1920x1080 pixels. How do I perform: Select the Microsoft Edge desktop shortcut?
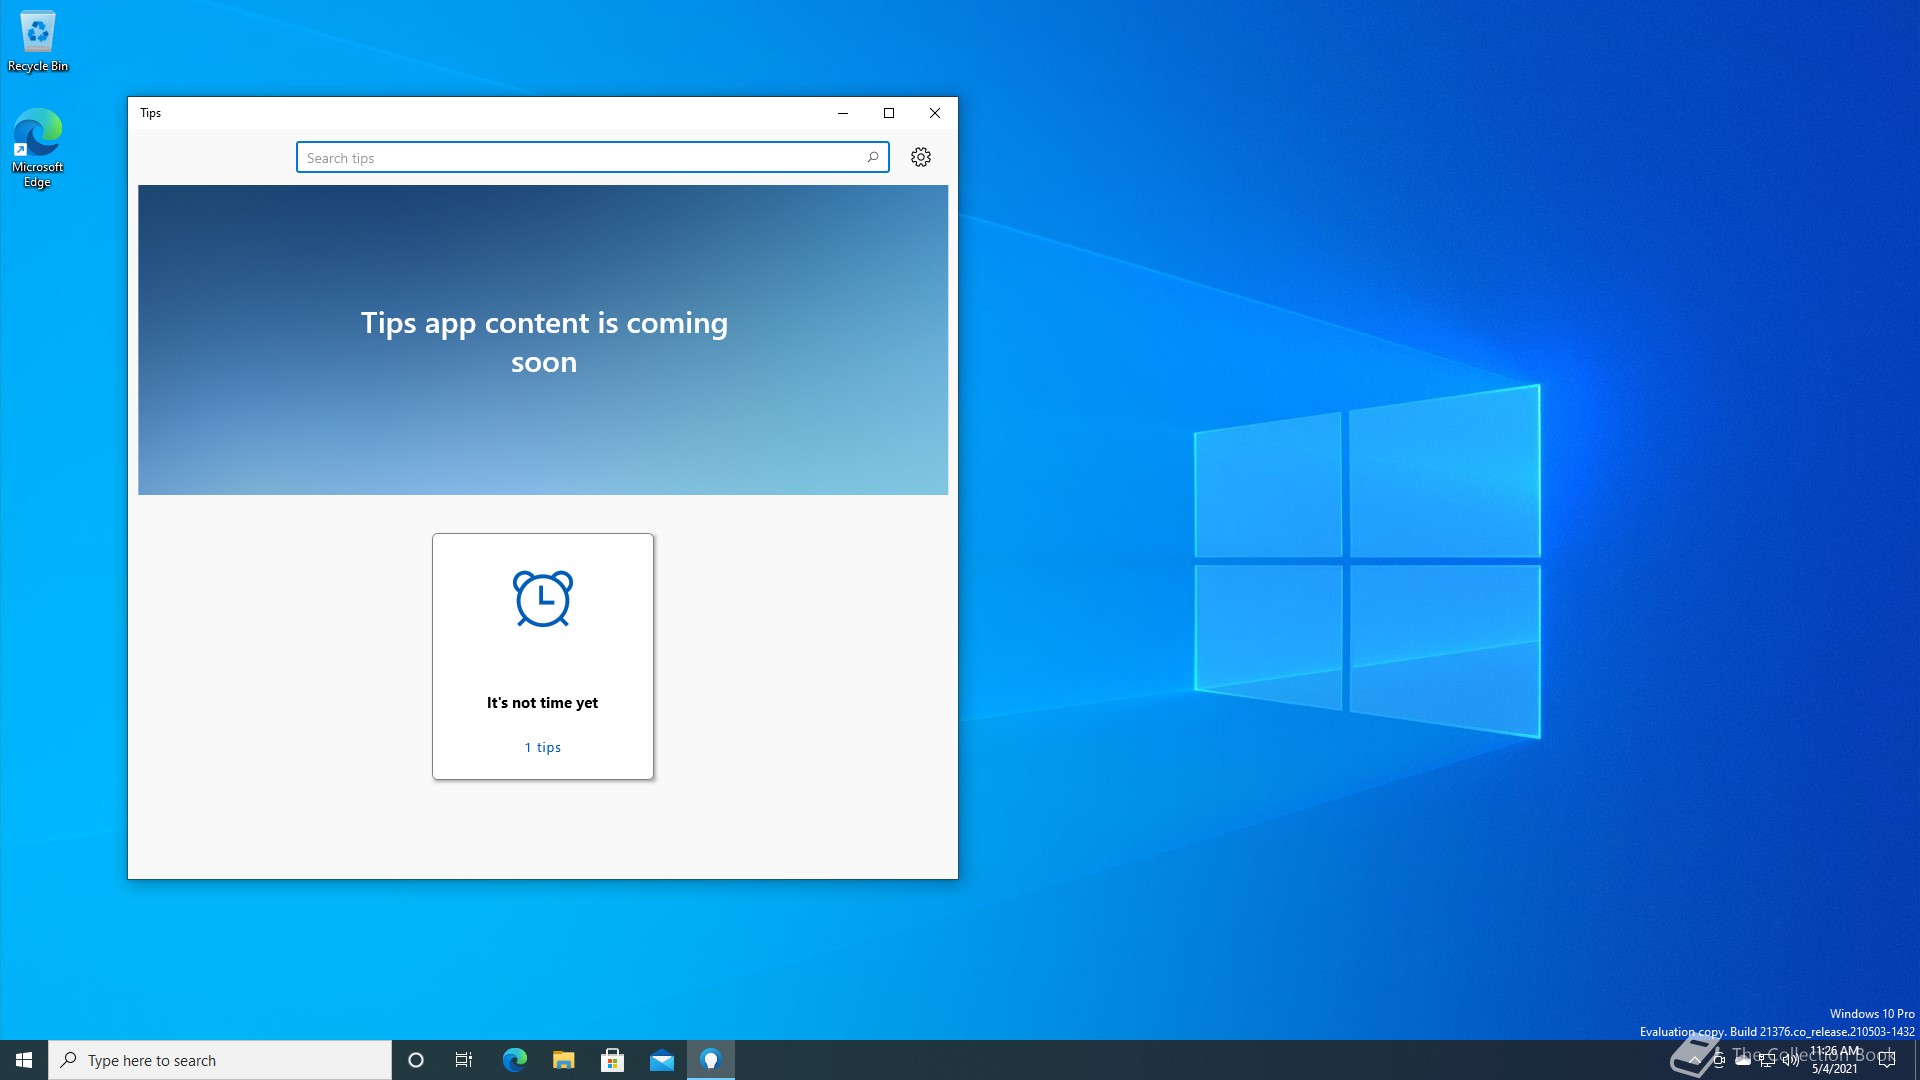pyautogui.click(x=37, y=148)
